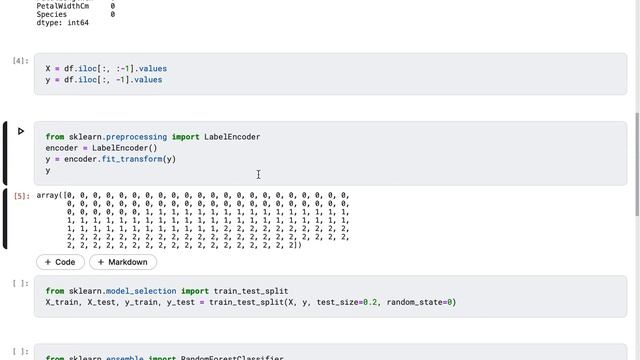Image resolution: width=640 pixels, height=360 pixels.
Task: Click the dtype: int64 output text
Action: (62, 23)
